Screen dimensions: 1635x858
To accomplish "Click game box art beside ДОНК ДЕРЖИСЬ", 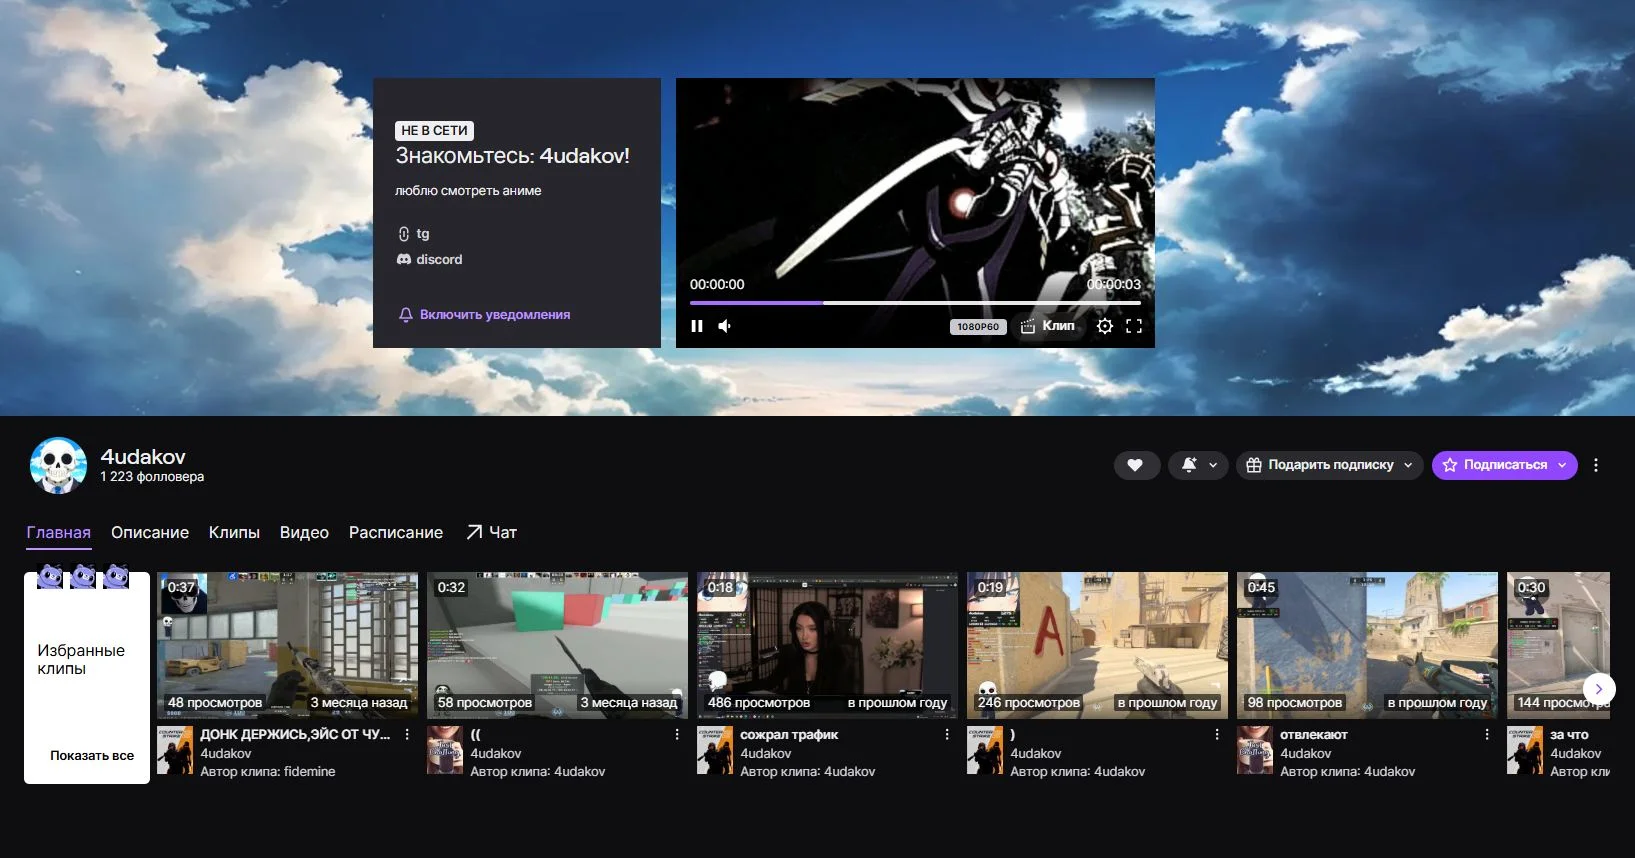I will pyautogui.click(x=175, y=751).
